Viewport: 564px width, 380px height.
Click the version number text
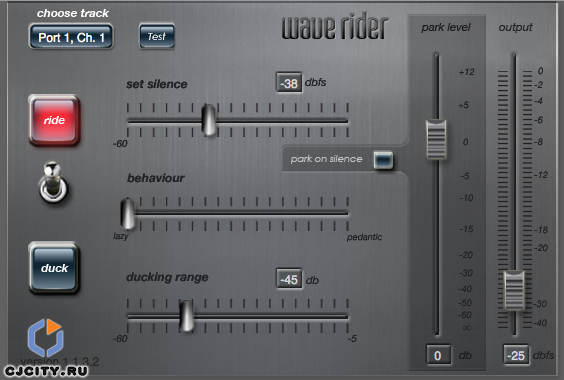coord(60,361)
